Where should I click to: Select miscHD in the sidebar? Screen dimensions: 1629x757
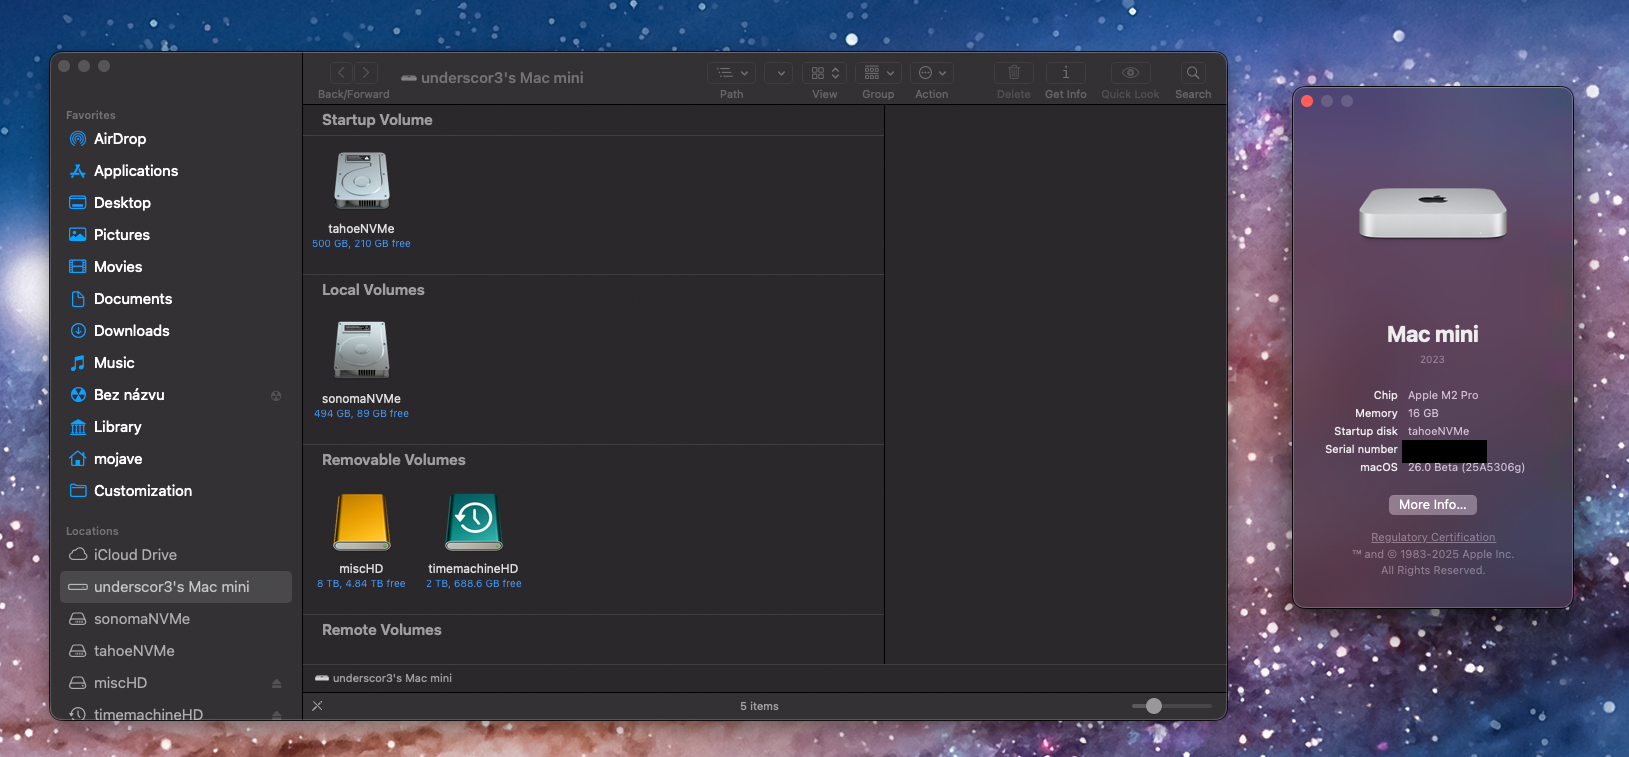(x=176, y=683)
